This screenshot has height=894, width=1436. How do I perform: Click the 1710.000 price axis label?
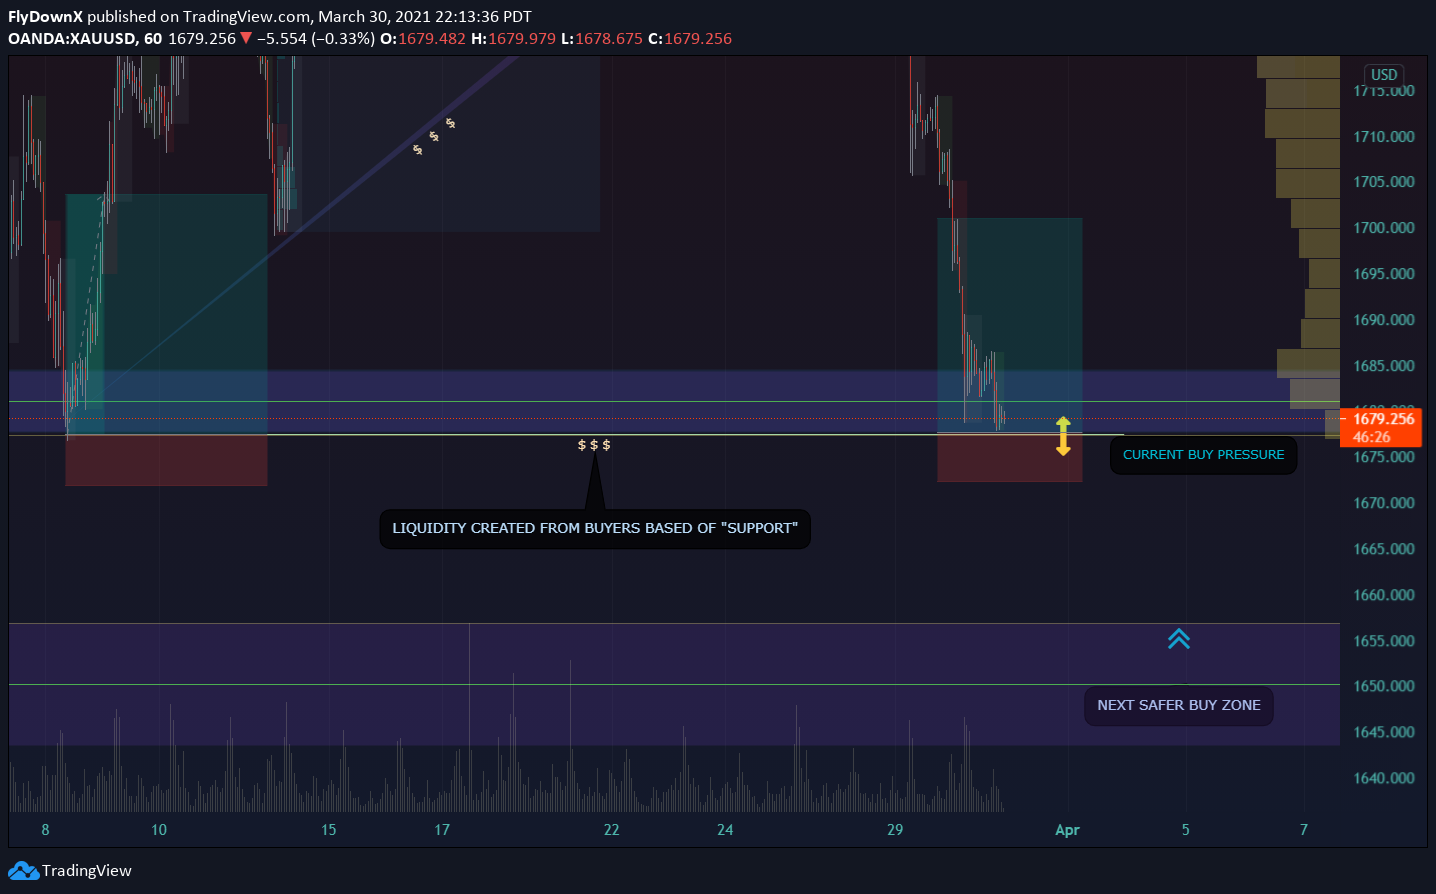pos(1384,136)
